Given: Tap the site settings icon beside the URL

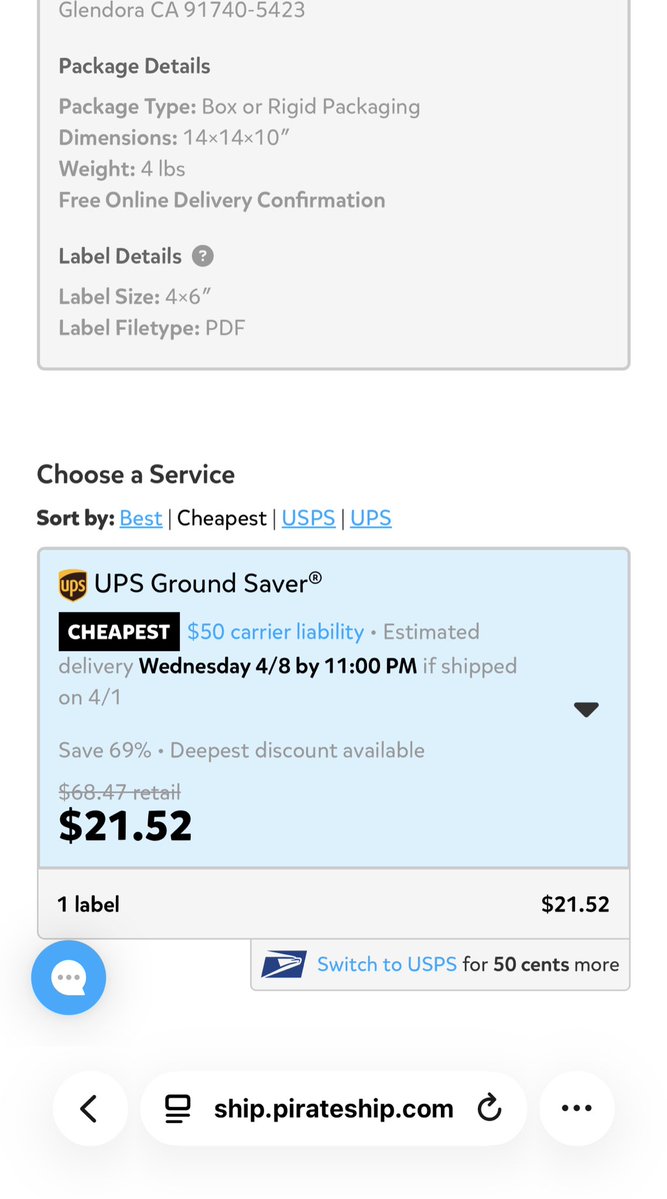Looking at the screenshot, I should coord(178,1108).
